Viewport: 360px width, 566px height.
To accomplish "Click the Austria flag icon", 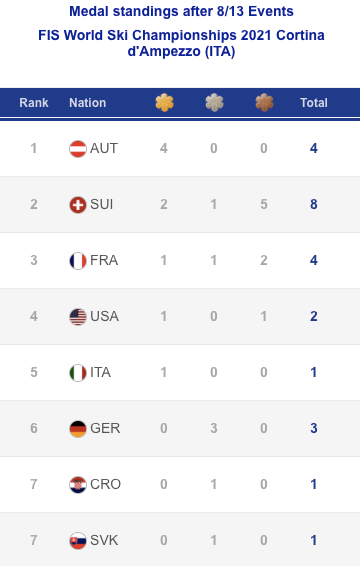I will coord(78,149).
